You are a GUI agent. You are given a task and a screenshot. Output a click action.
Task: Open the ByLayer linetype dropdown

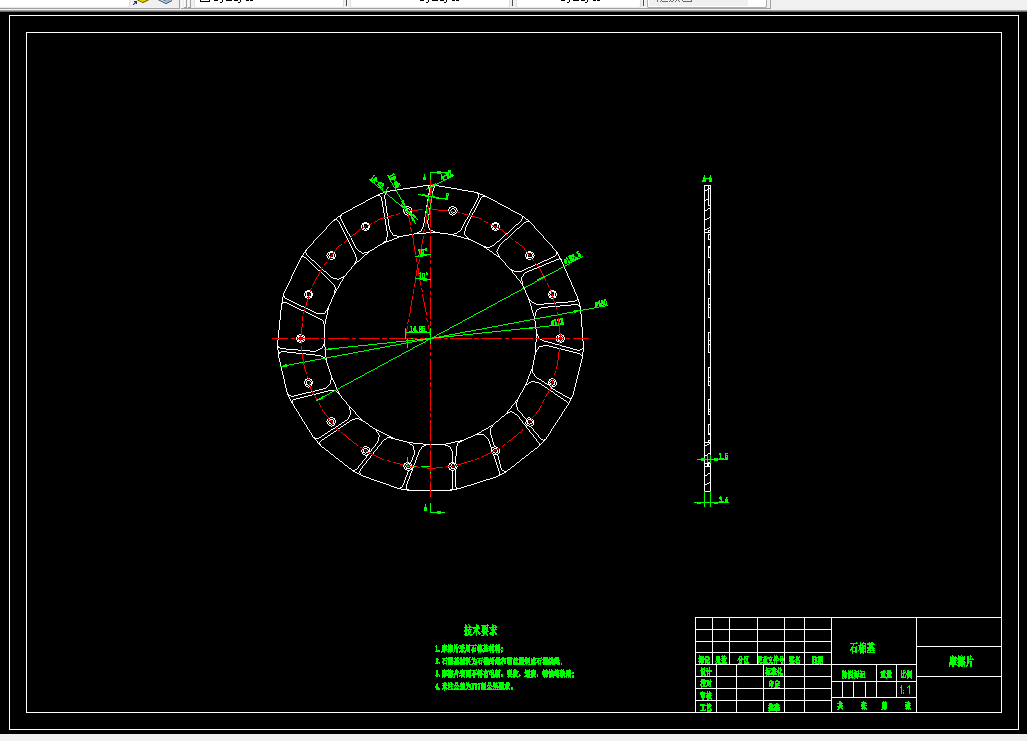(430, 2)
